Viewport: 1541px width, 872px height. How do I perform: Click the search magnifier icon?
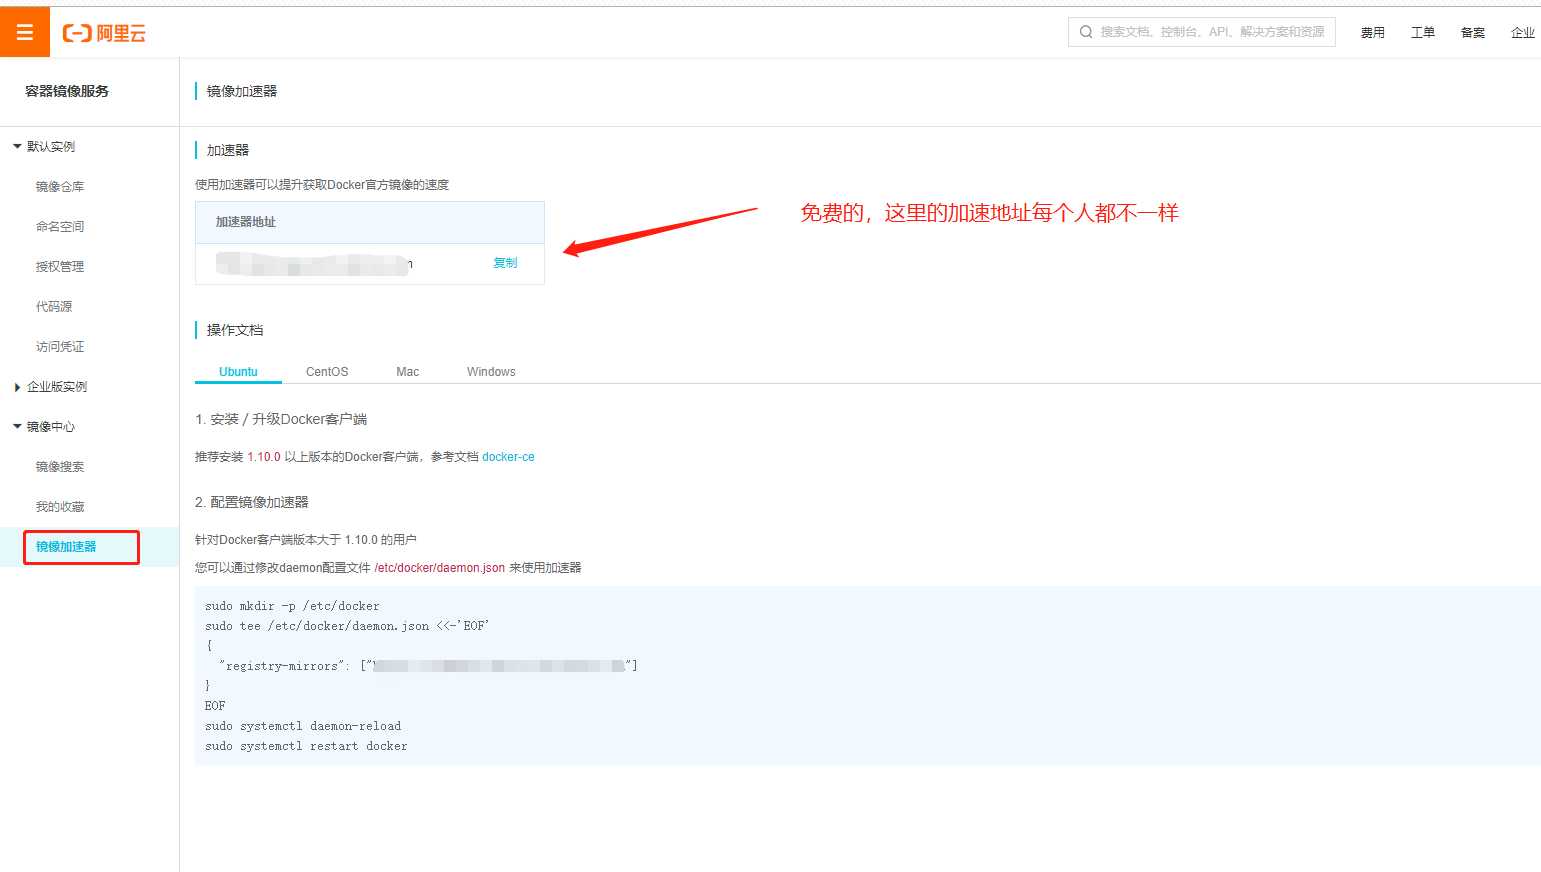[1086, 32]
